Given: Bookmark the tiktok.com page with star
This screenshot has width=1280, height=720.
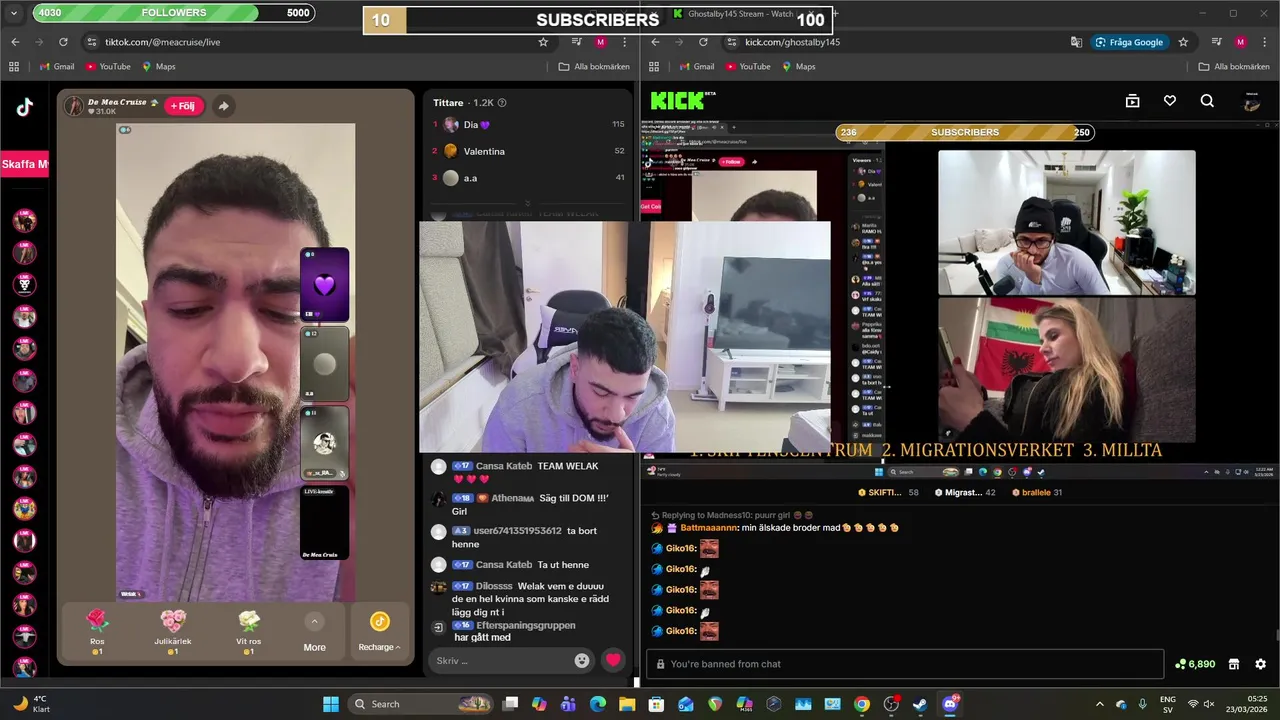Looking at the screenshot, I should [543, 42].
